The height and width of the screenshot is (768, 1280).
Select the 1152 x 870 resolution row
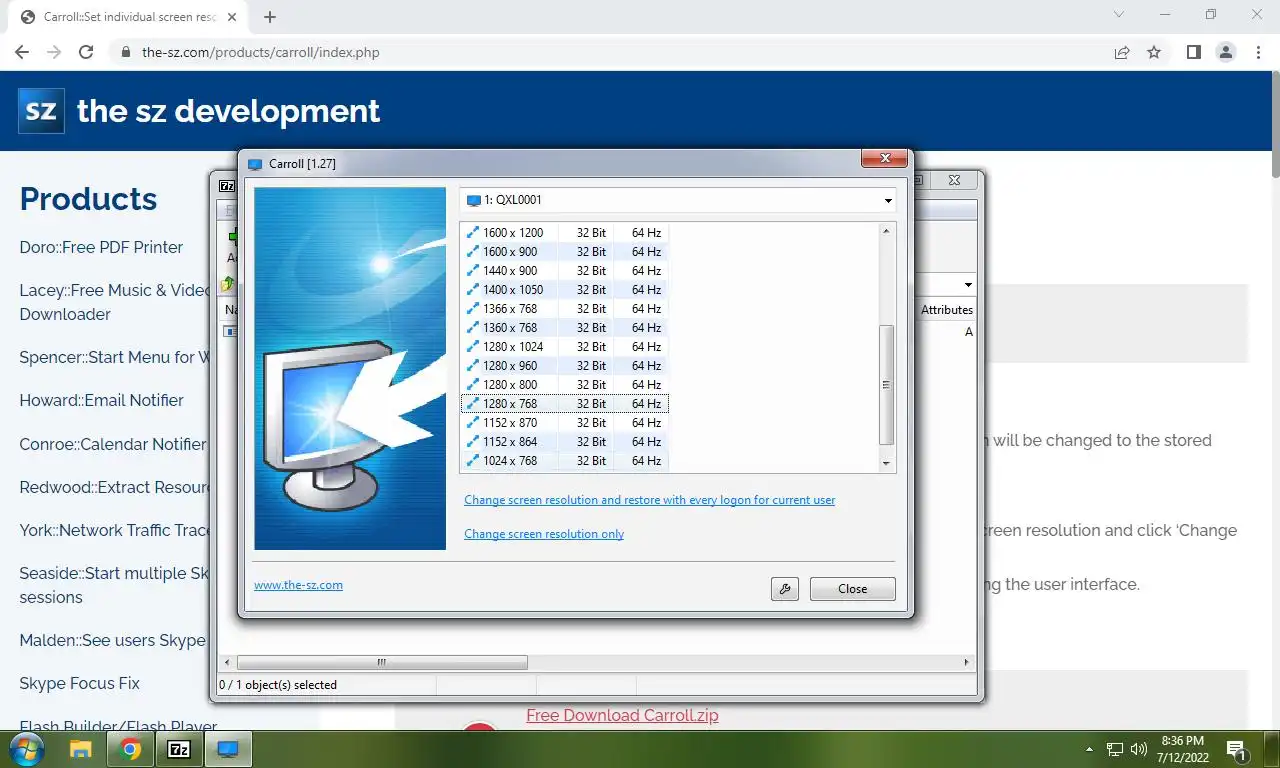tap(564, 423)
